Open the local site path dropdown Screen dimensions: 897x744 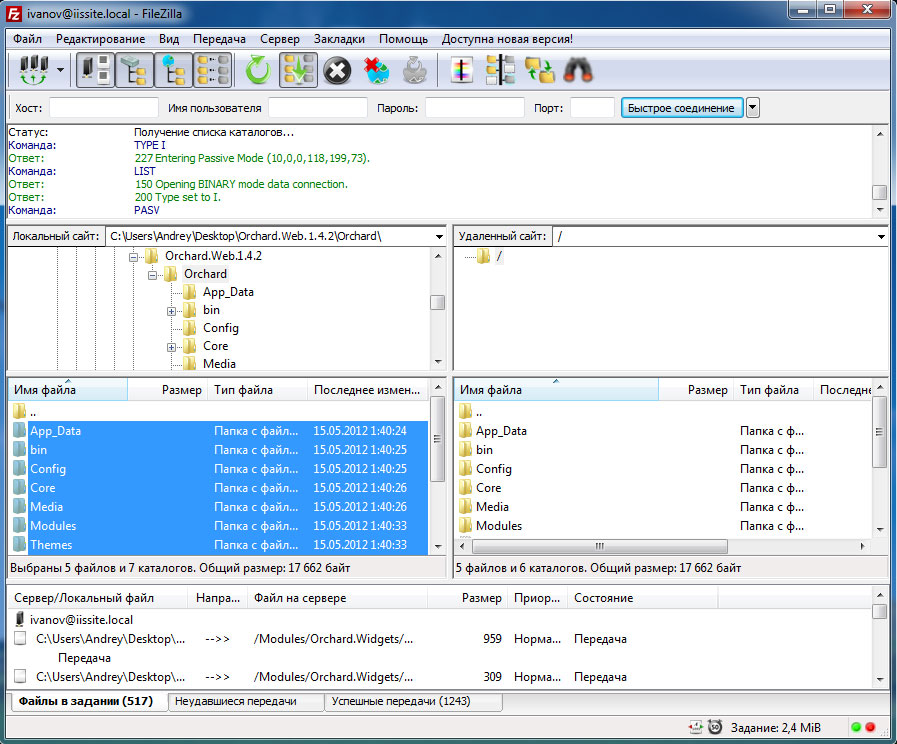(439, 237)
